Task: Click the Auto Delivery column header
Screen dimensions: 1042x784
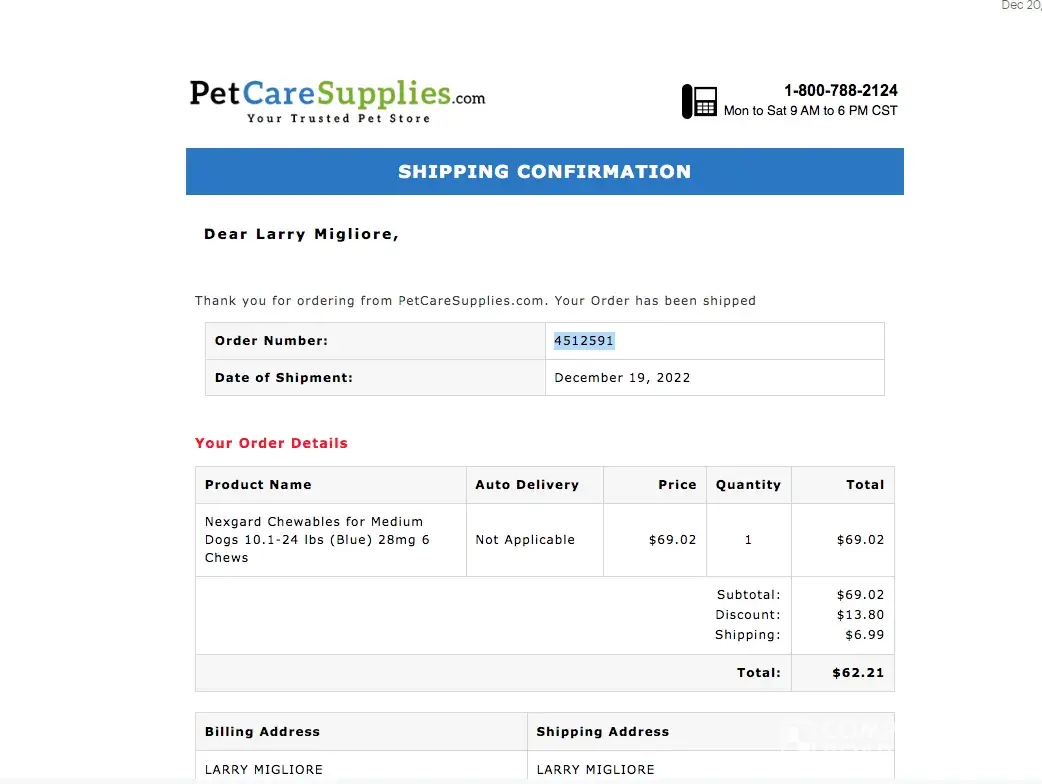Action: click(x=527, y=485)
